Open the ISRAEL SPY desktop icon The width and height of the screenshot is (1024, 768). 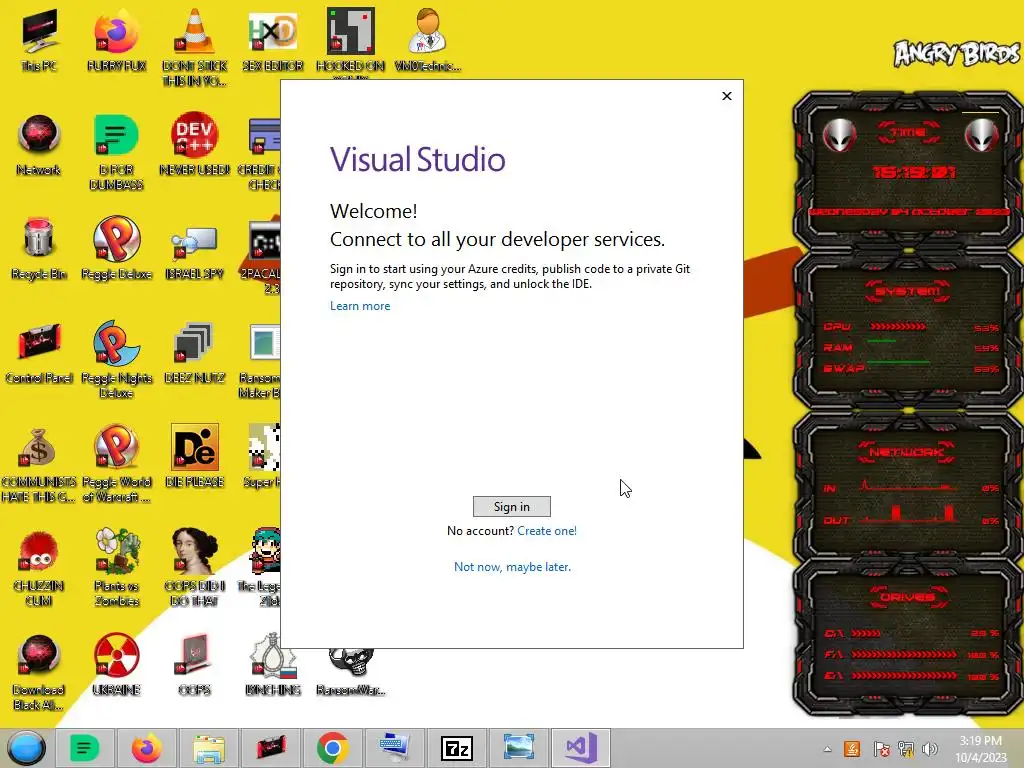pos(195,255)
